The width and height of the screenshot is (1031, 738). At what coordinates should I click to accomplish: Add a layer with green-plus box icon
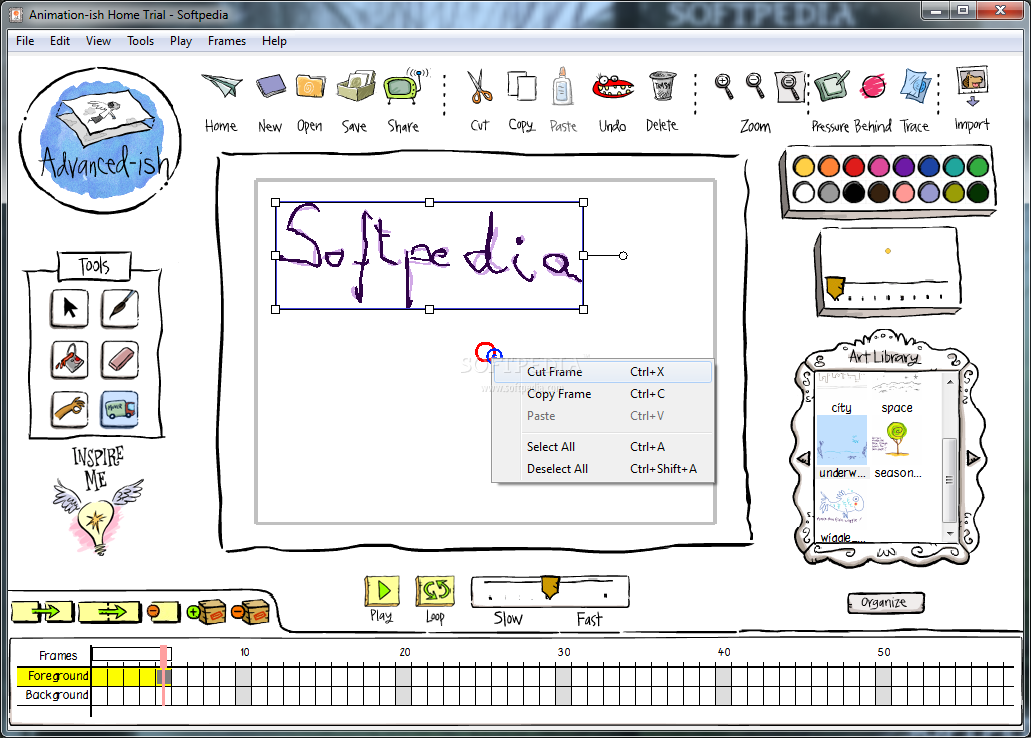click(x=206, y=612)
